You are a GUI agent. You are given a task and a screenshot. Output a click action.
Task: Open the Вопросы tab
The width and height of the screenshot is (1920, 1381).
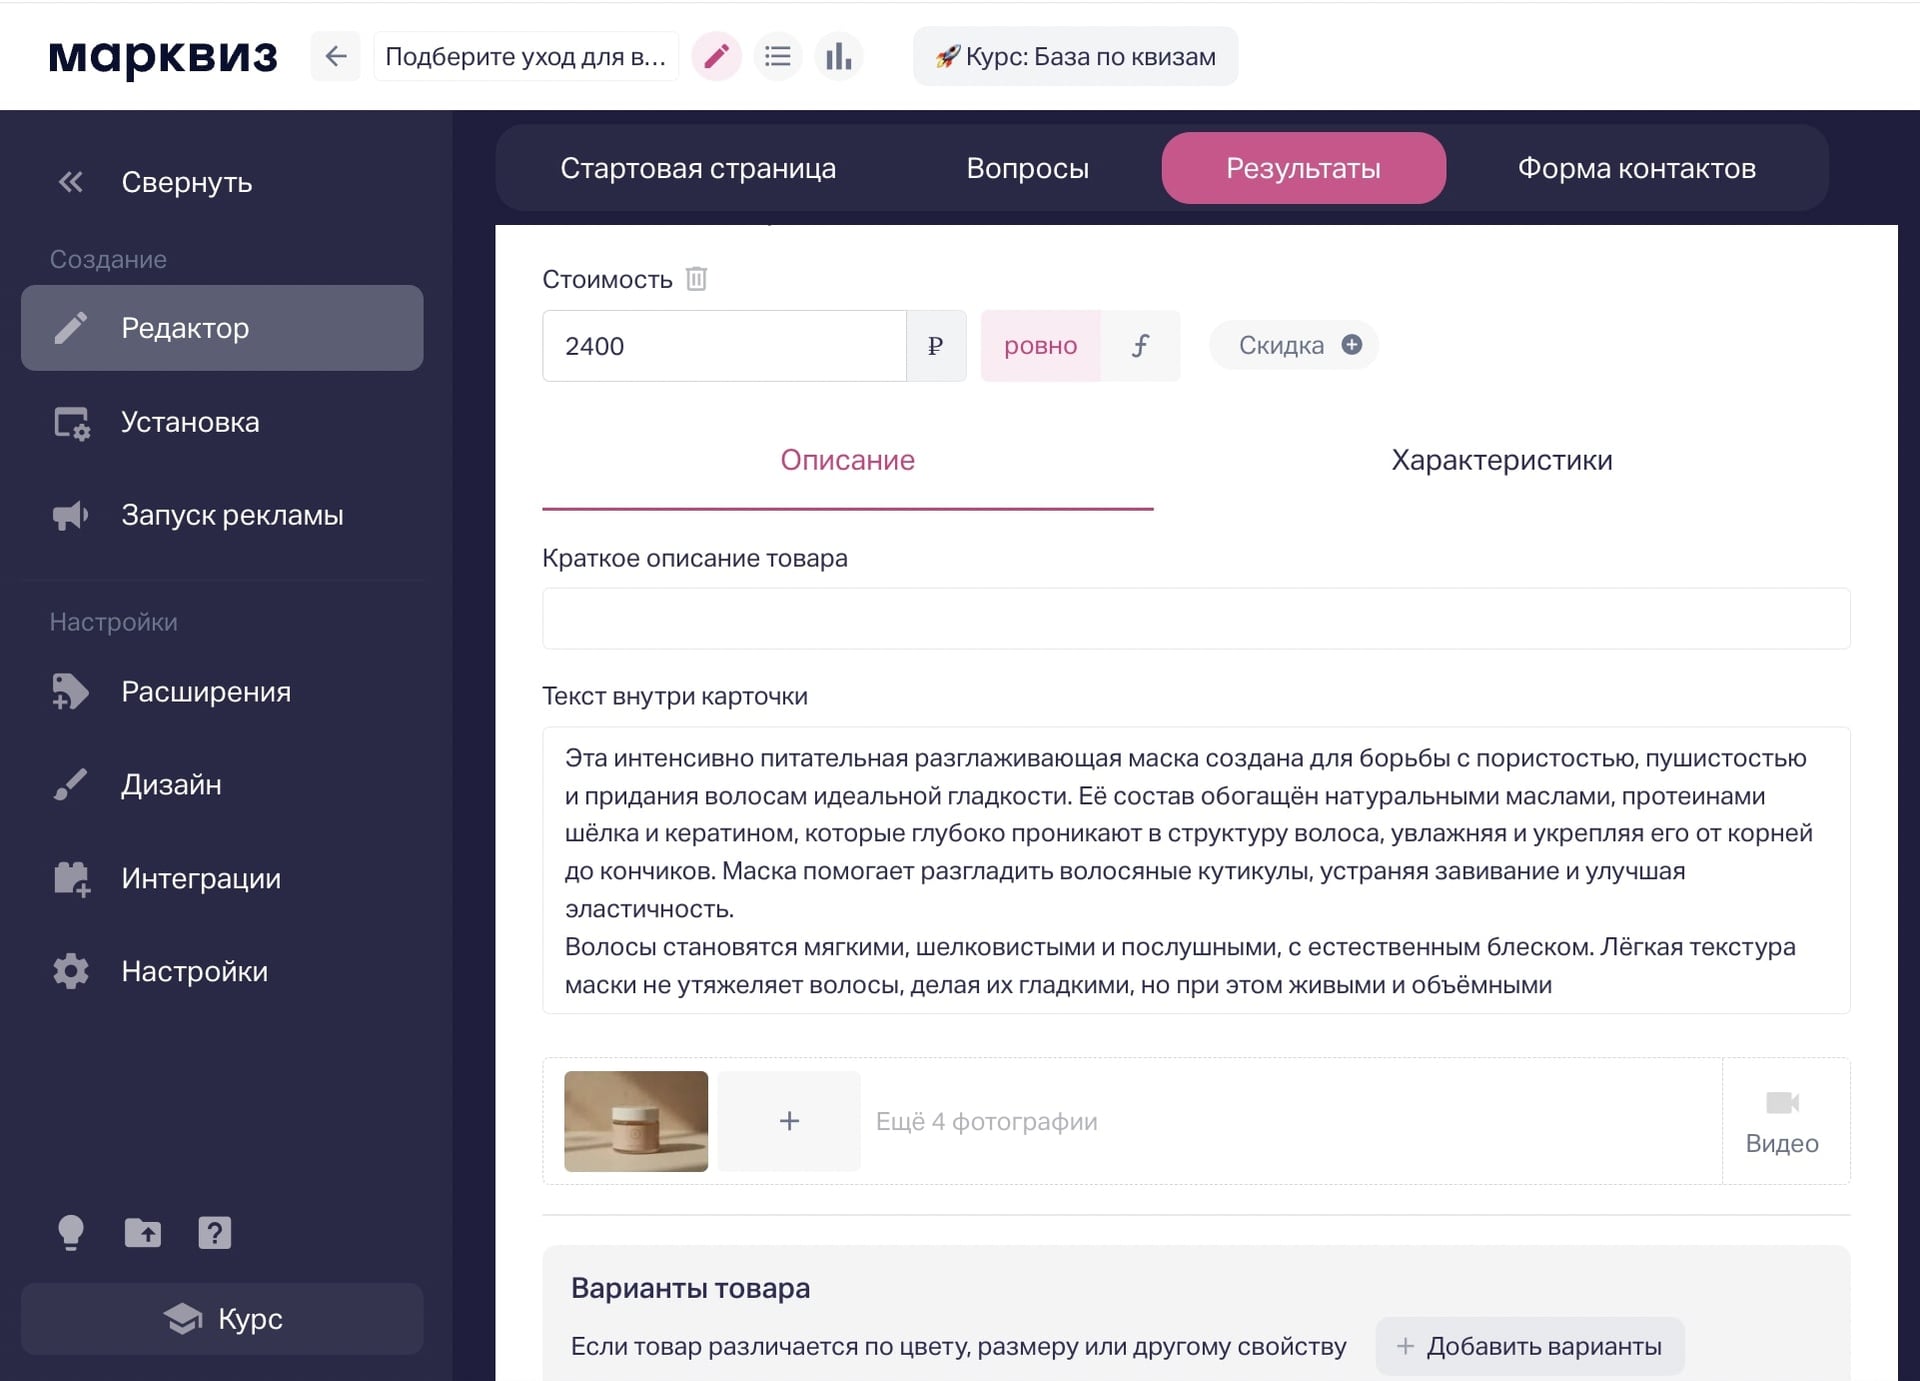pyautogui.click(x=1027, y=167)
